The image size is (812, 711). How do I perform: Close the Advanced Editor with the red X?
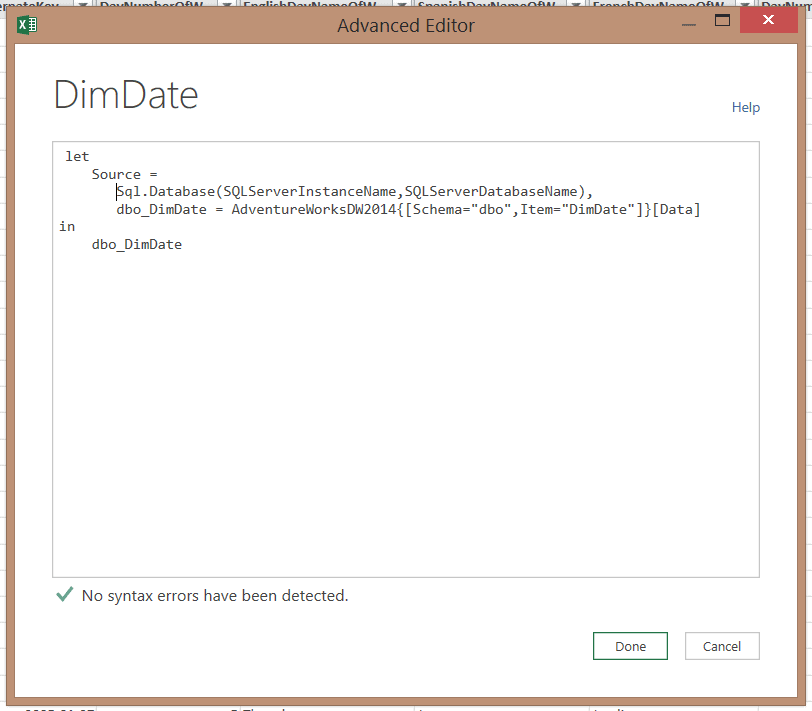point(769,21)
